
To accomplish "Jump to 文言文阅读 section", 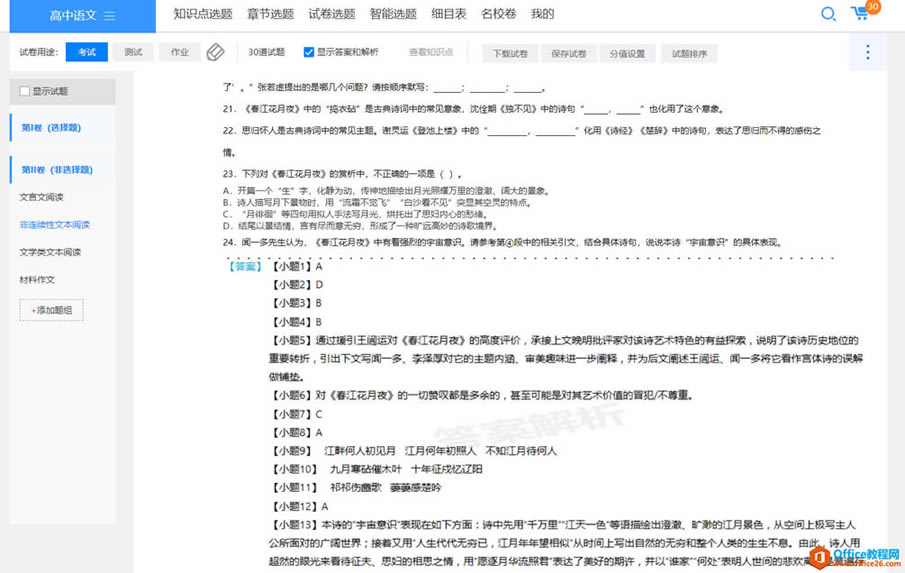I will pos(41,197).
